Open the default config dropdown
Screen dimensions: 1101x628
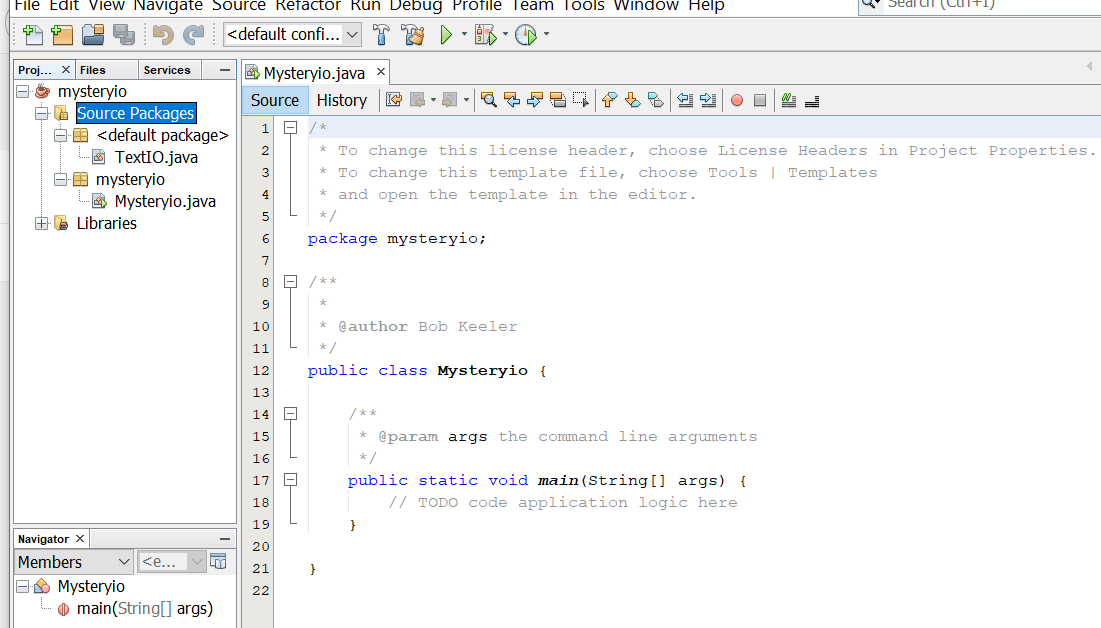pos(353,34)
